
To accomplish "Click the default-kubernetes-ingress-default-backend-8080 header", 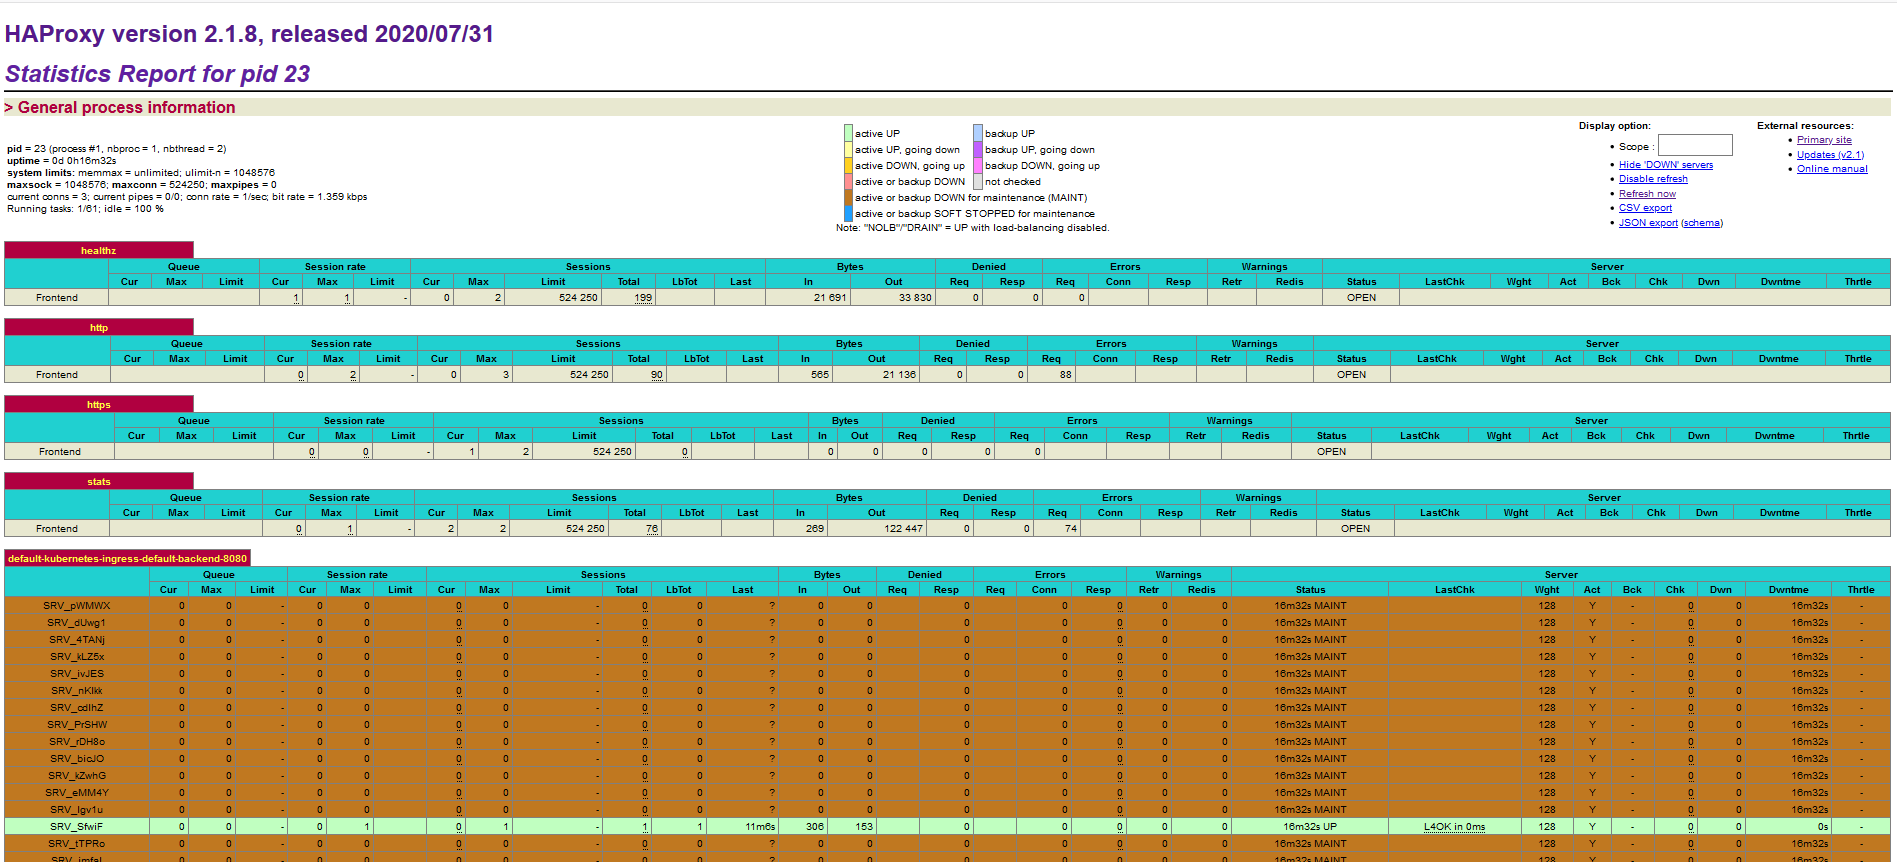I will (127, 559).
